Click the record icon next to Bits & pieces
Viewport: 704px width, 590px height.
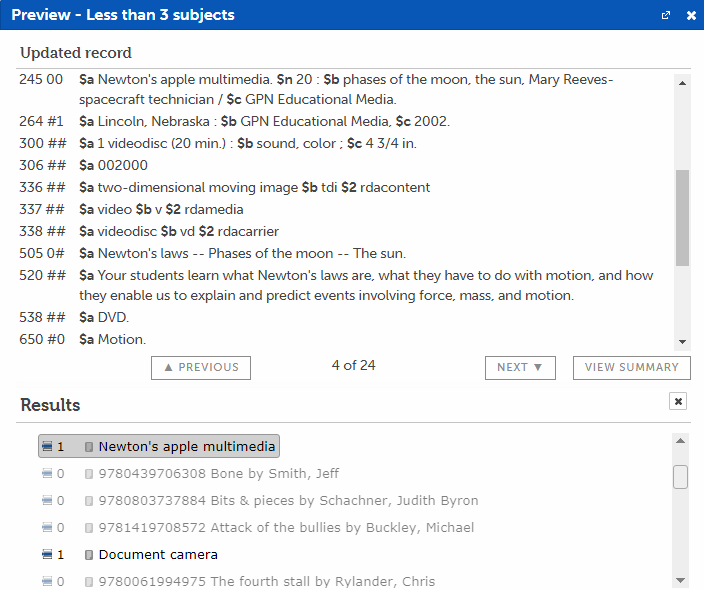tap(89, 501)
